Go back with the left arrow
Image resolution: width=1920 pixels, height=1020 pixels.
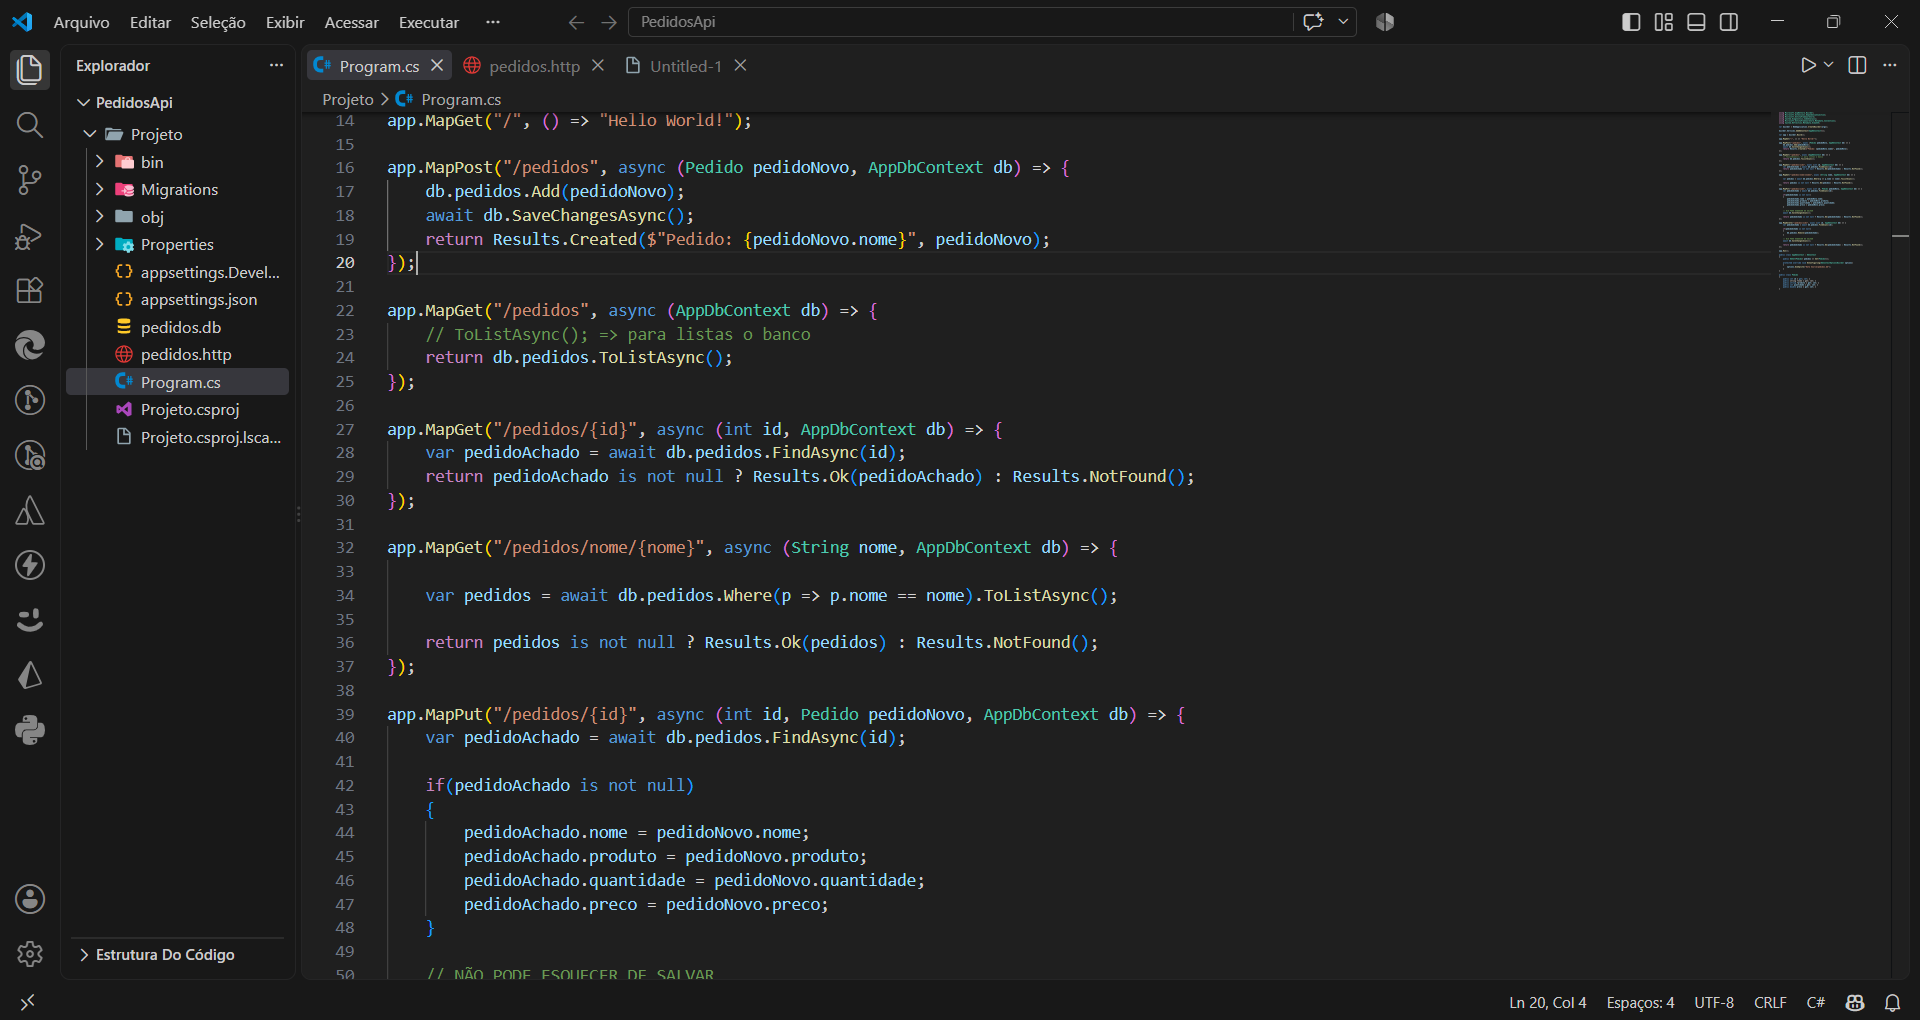pos(576,22)
